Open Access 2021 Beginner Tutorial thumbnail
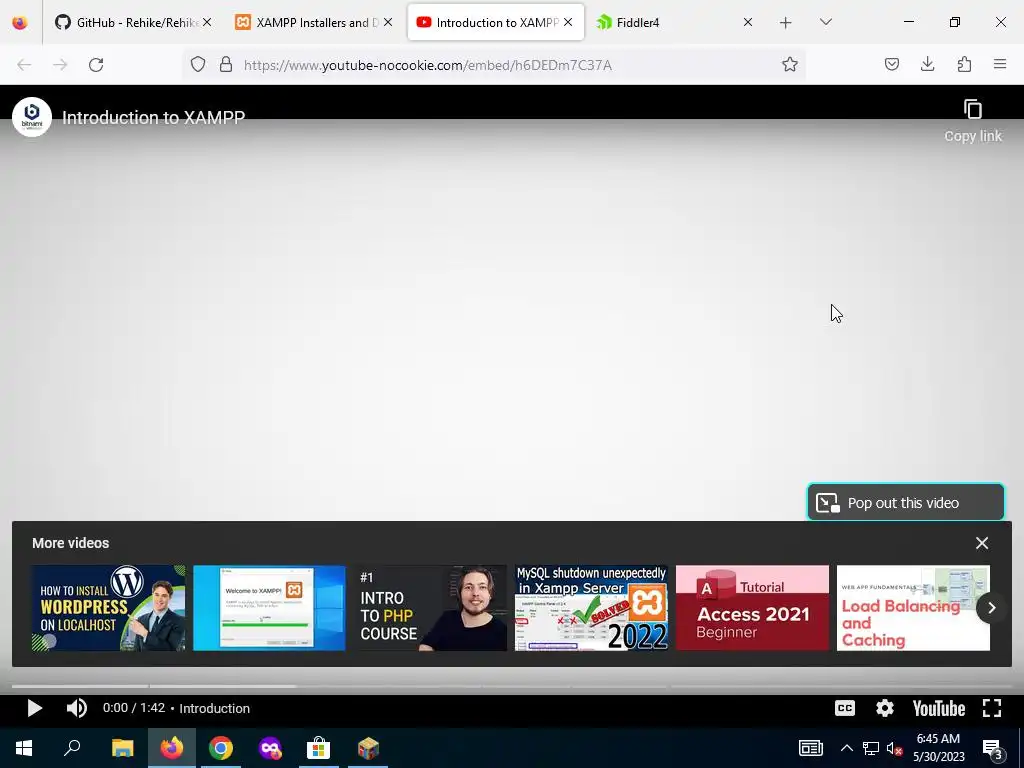This screenshot has height=768, width=1024. tap(752, 608)
